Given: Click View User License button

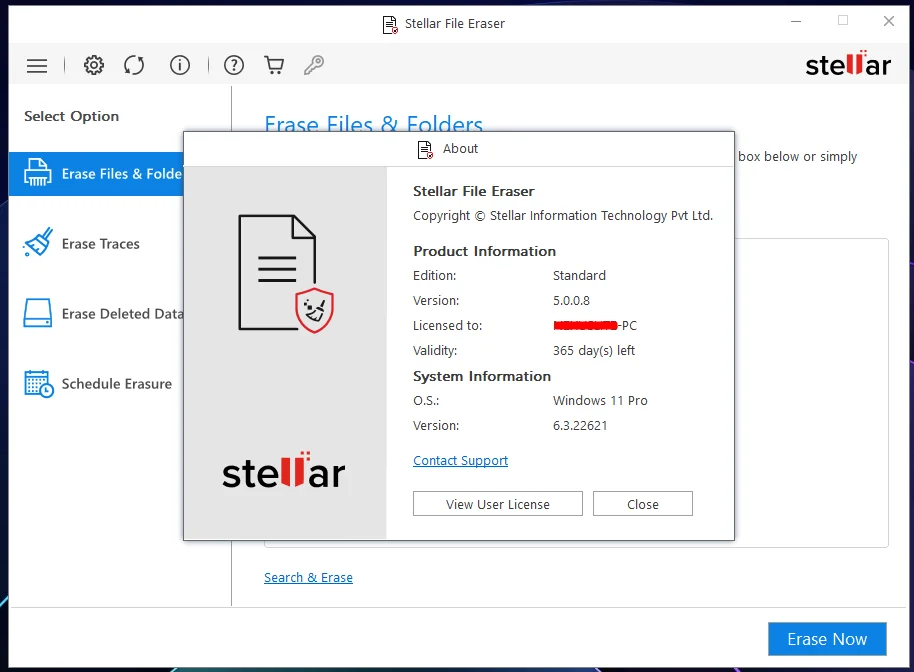Looking at the screenshot, I should coord(498,504).
